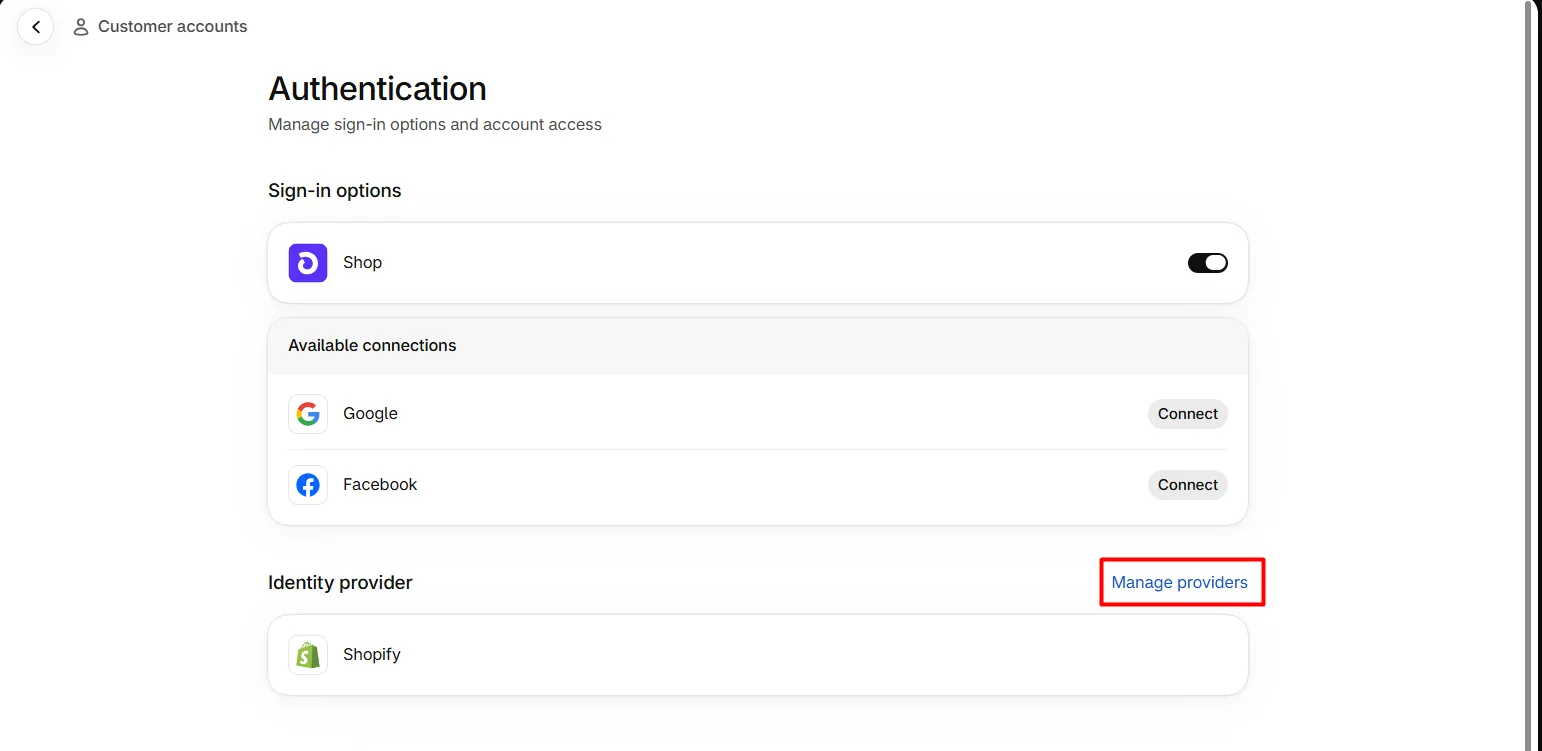Go to Customer accounts breadcrumb
Screen dimensions: 1542x751
[172, 27]
